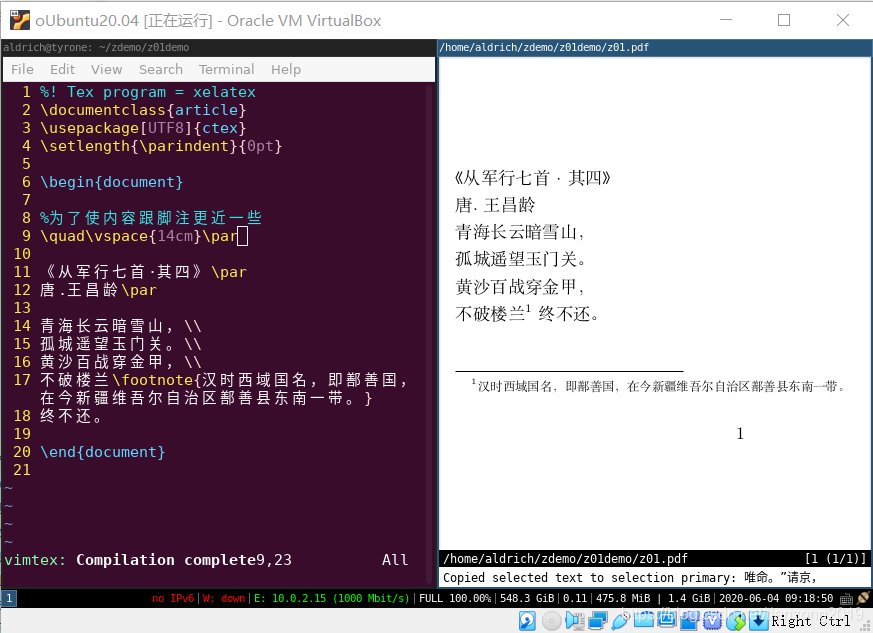This screenshot has width=873, height=633.
Task: Click the mouse integration green arrow icon
Action: point(736,621)
